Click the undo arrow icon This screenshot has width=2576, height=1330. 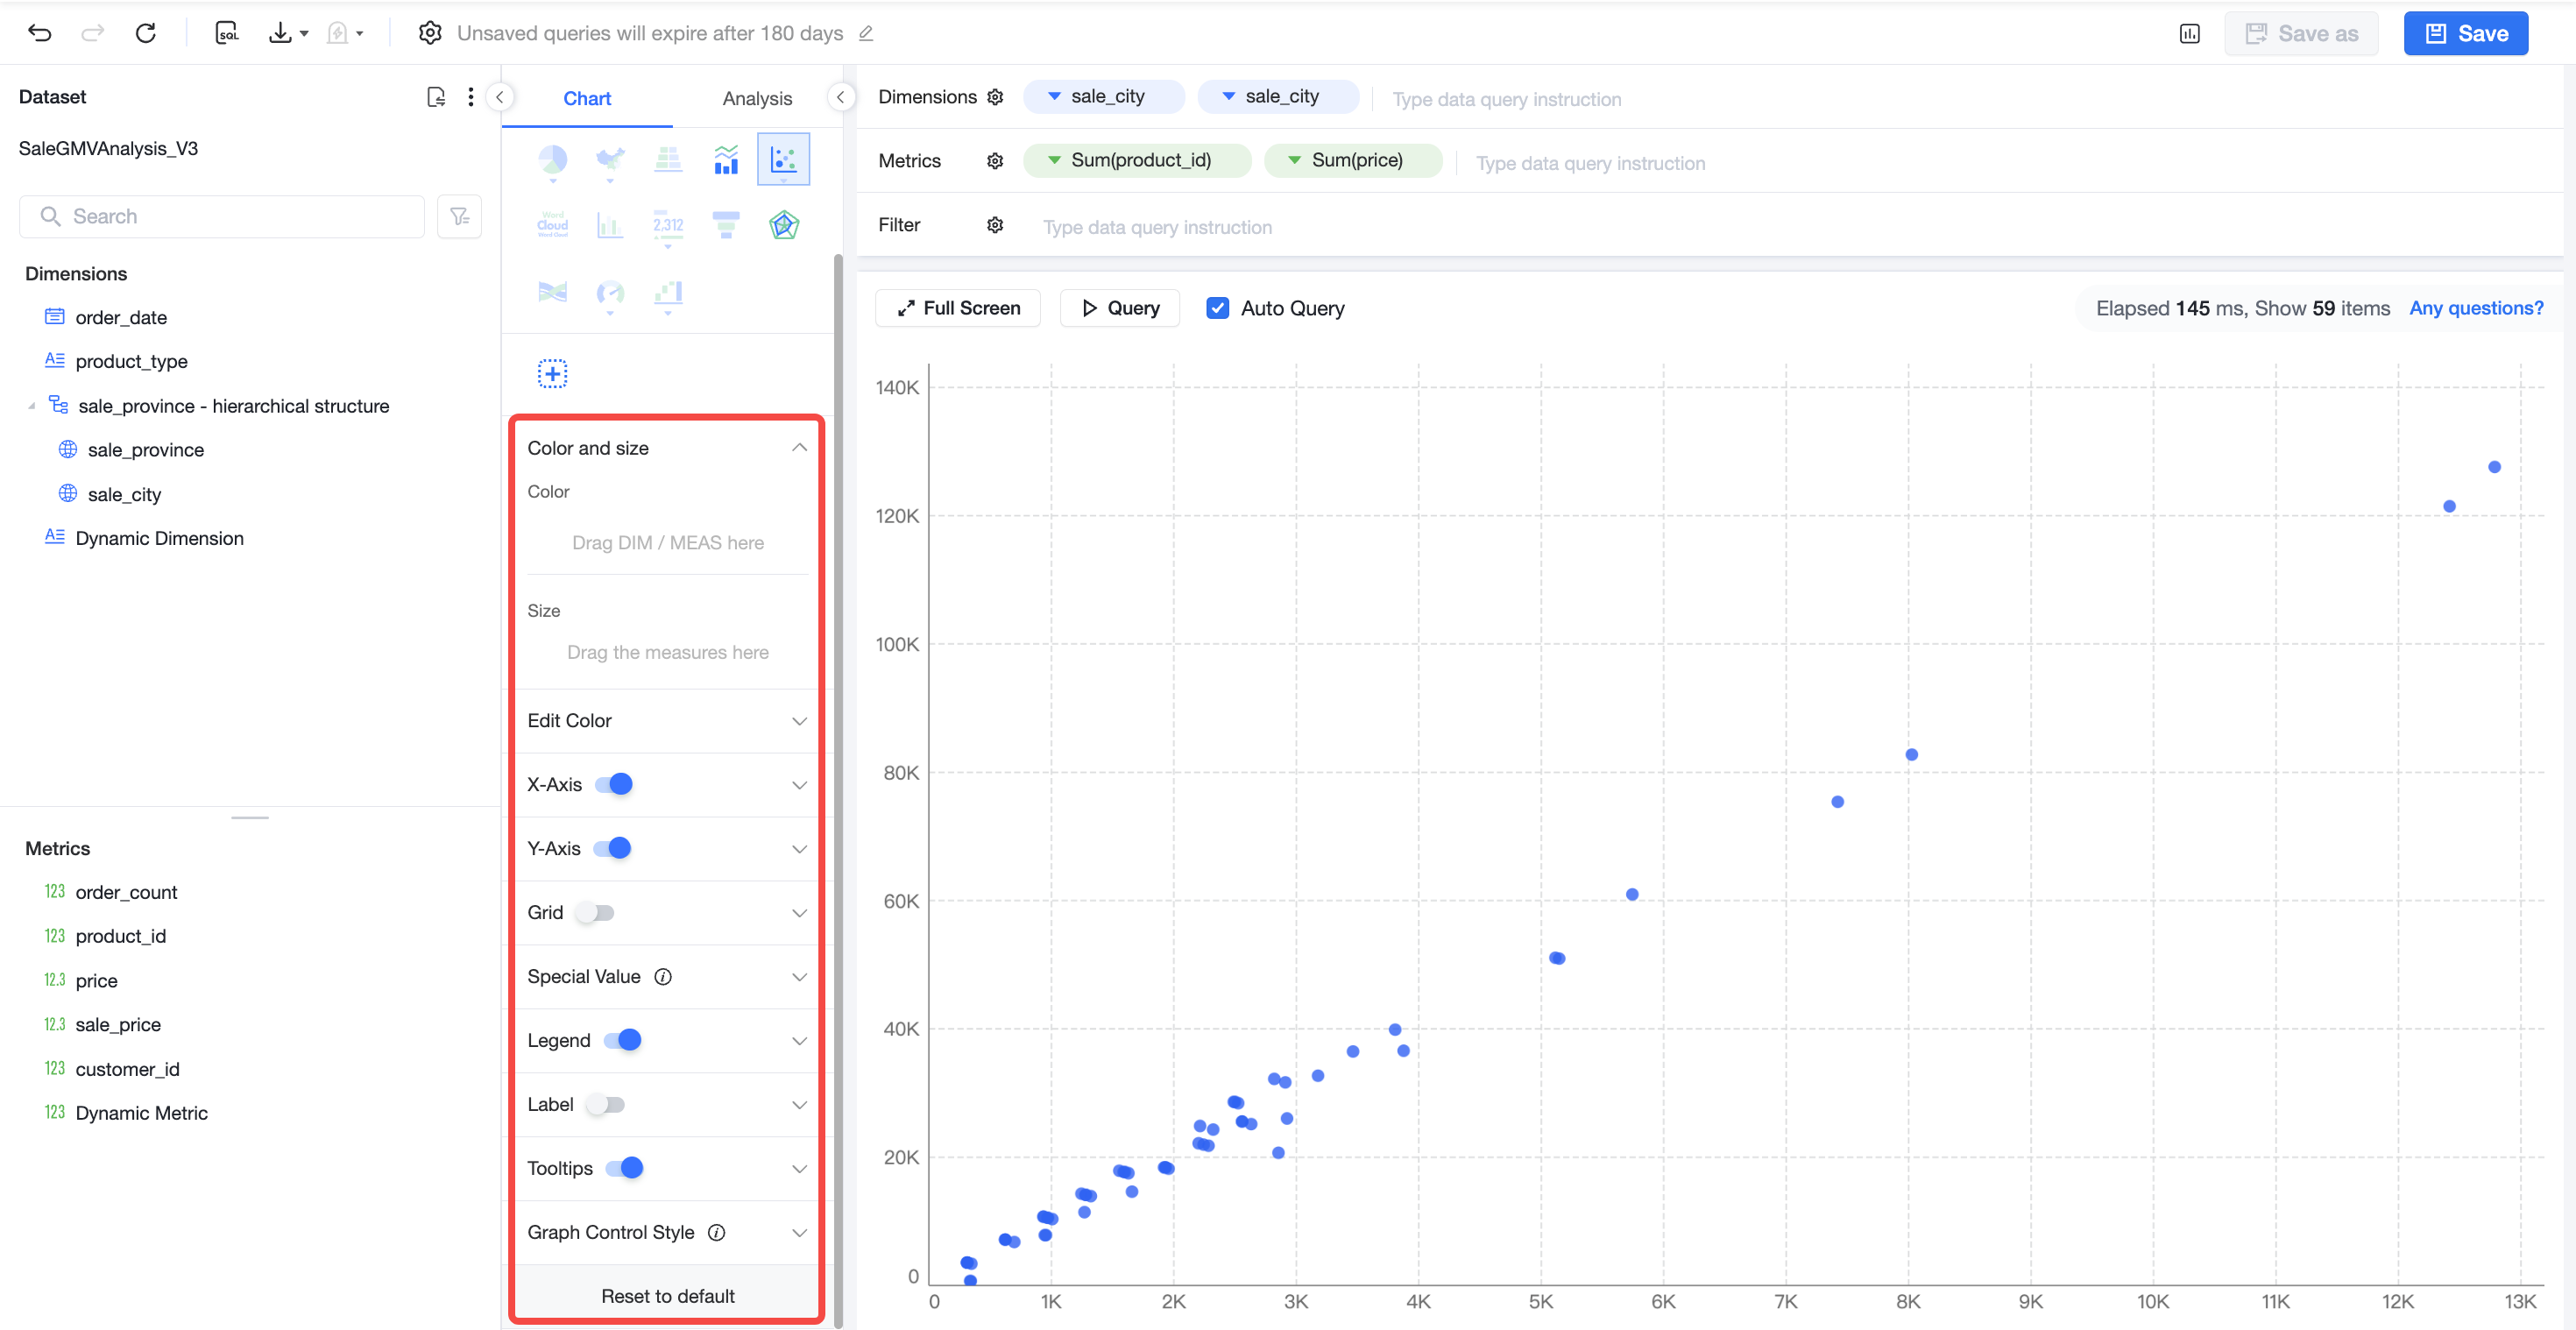click(x=40, y=33)
